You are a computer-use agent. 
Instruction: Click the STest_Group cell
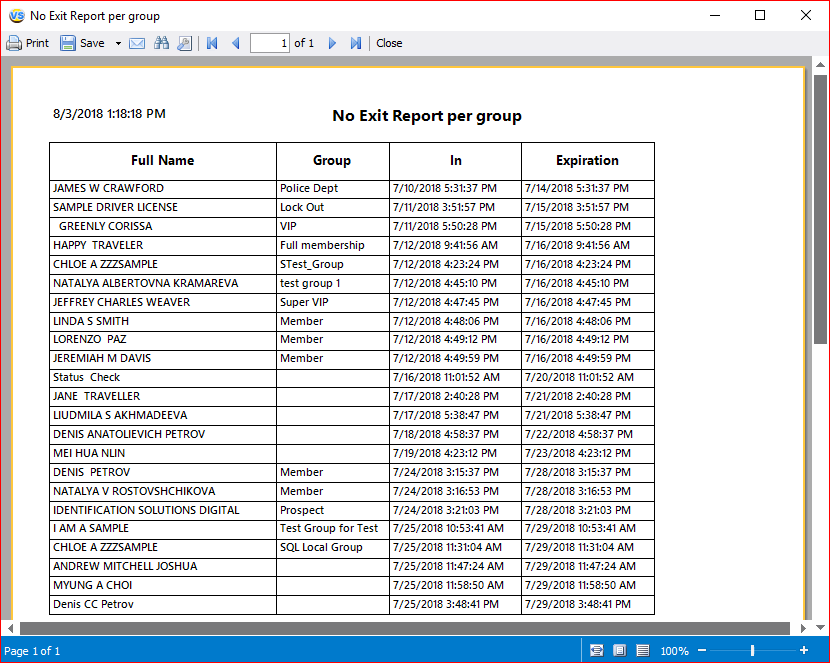pos(332,265)
